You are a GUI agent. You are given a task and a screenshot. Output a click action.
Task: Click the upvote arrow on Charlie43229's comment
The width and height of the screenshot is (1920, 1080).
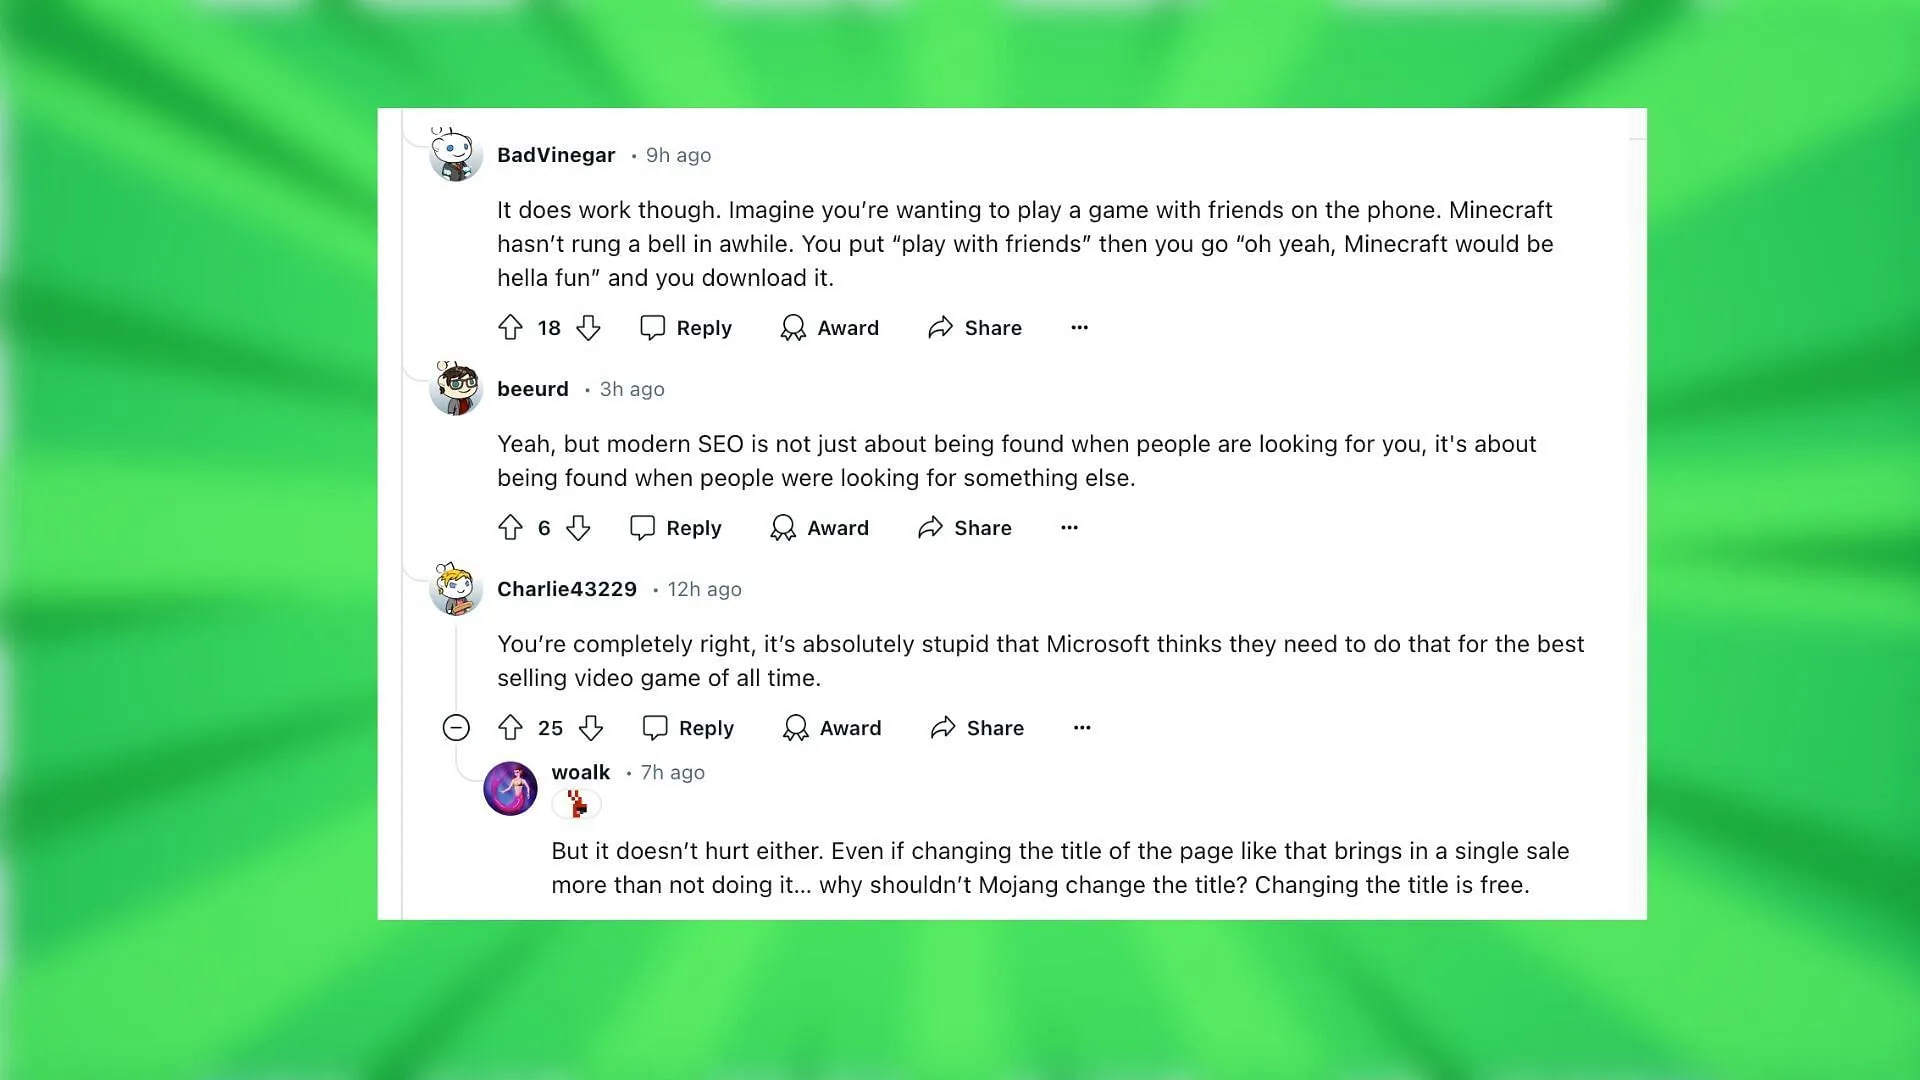512,727
